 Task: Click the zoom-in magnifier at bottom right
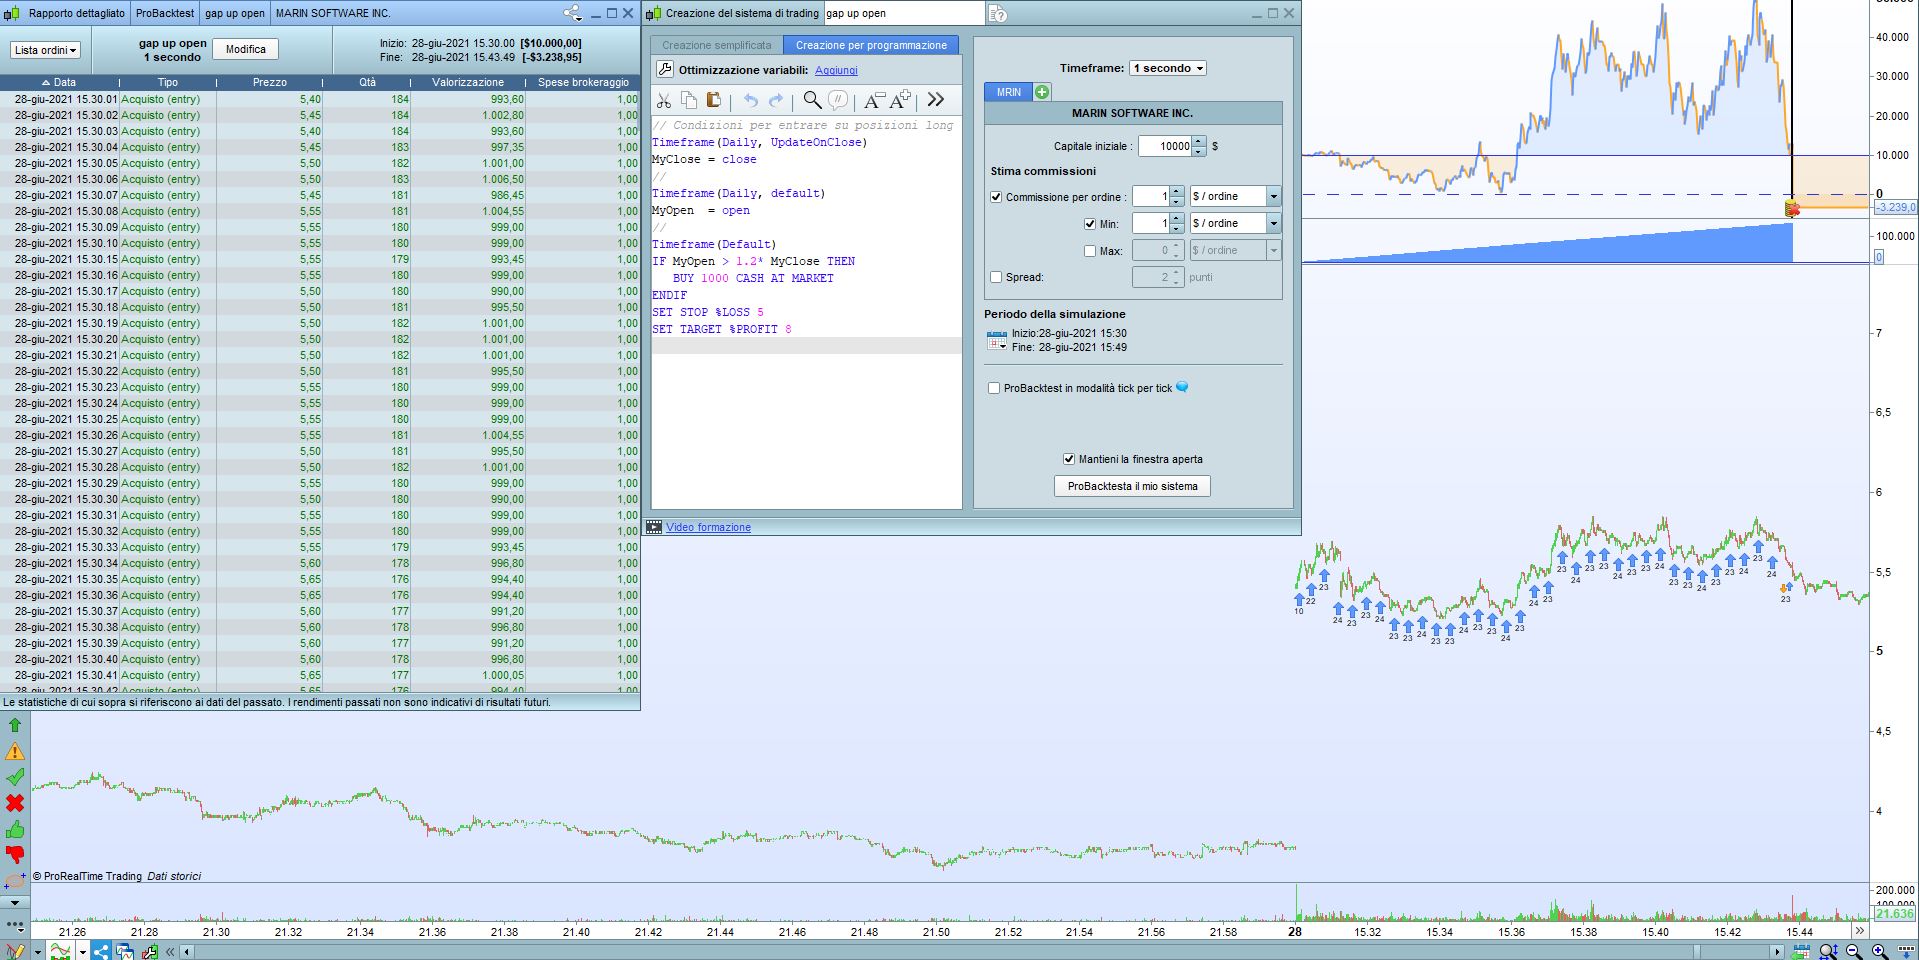(x=1880, y=951)
